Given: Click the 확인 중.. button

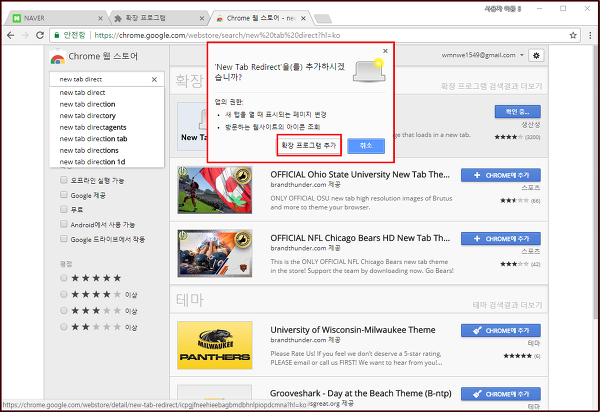Looking at the screenshot, I should [x=517, y=112].
